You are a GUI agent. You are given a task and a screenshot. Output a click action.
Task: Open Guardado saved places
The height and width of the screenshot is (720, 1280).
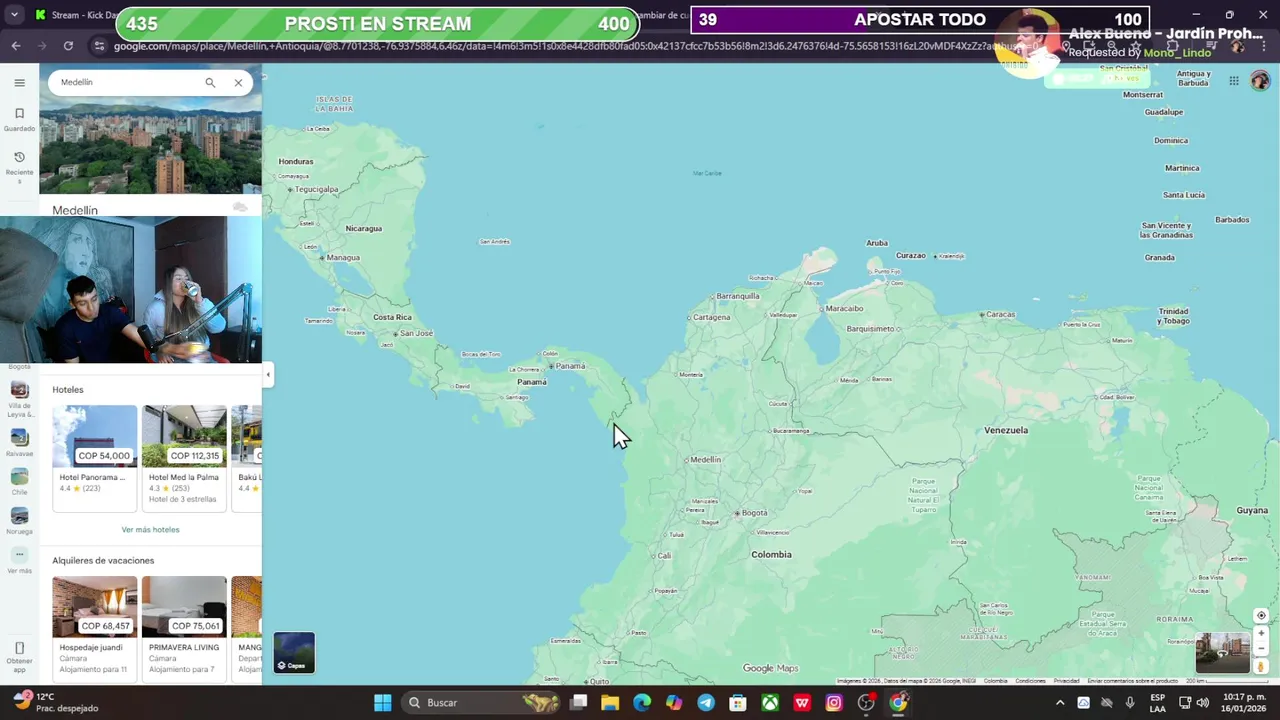pos(19,119)
